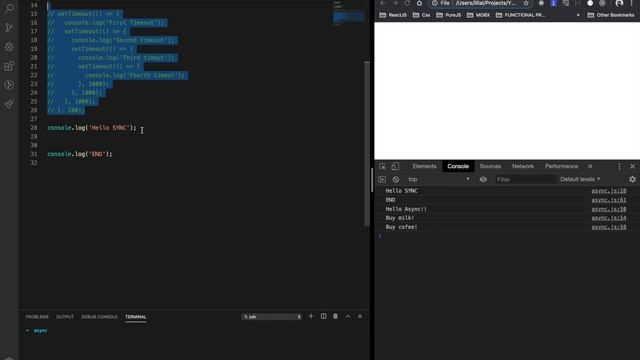Show hidden bookmarks overflow arrow
The image size is (640, 360).
pos(578,15)
